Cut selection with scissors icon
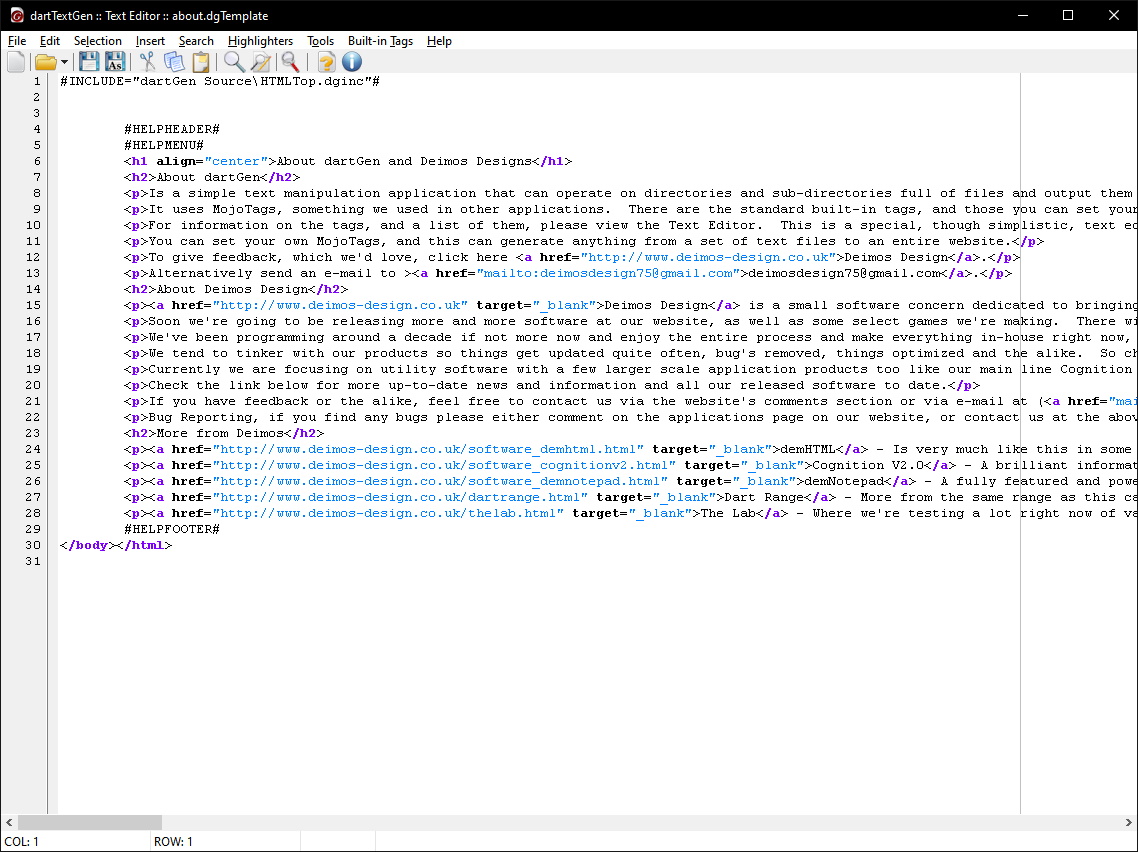The height and width of the screenshot is (852, 1138). pos(147,62)
